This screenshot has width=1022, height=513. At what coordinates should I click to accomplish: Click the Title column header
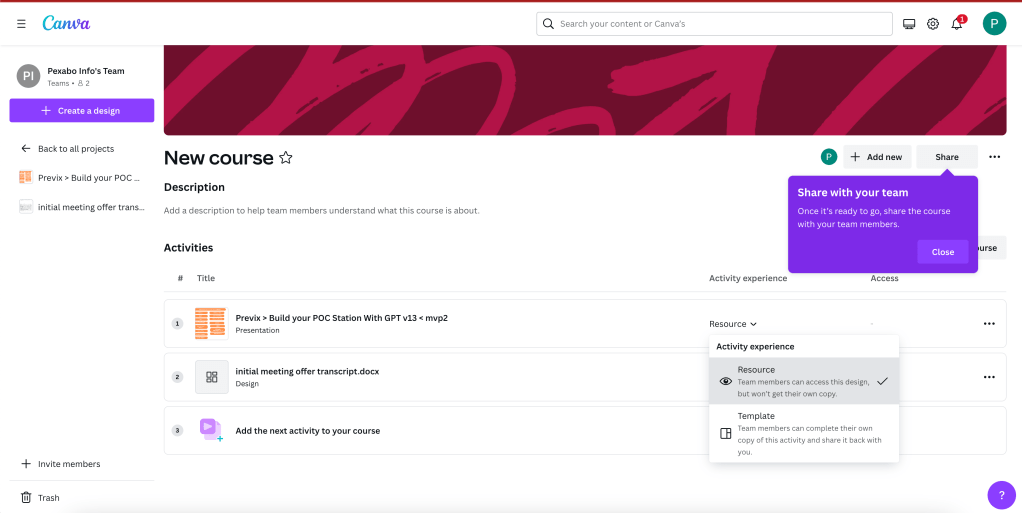pos(206,278)
